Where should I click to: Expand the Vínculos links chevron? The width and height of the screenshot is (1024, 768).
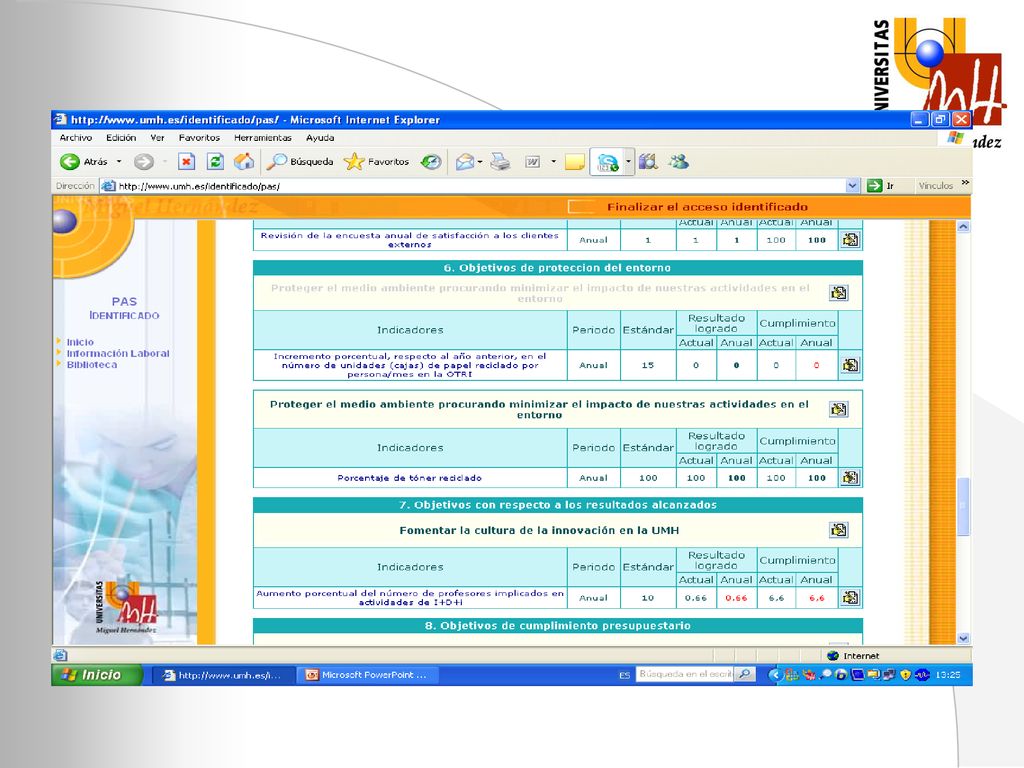965,184
